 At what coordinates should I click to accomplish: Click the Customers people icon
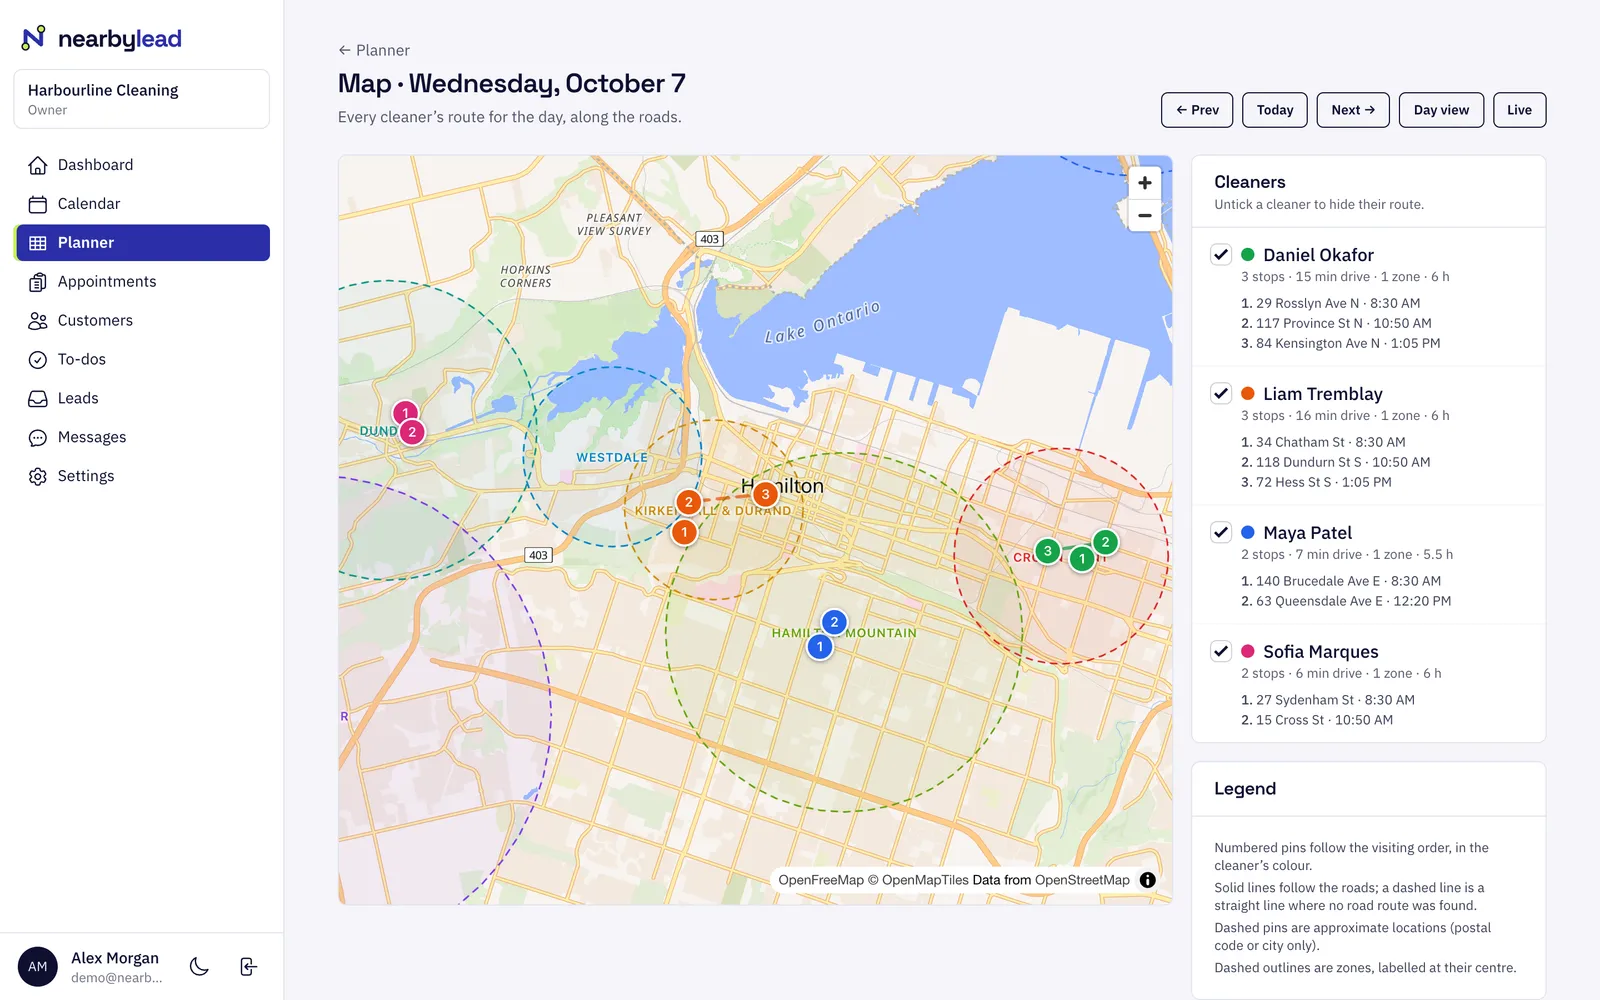(x=38, y=321)
